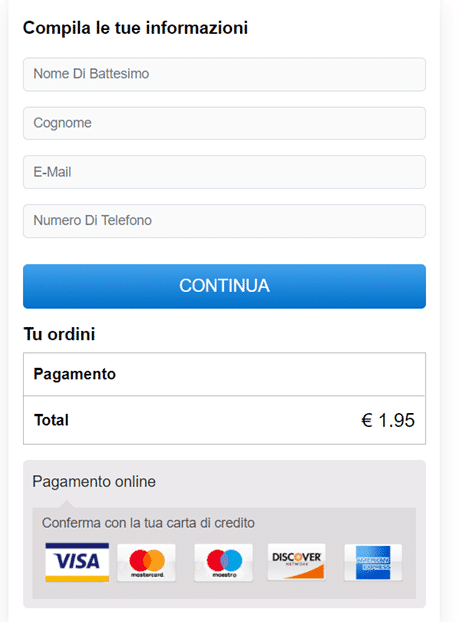The width and height of the screenshot is (459, 622).
Task: Select the Mastercard payment icon
Action: pyautogui.click(x=146, y=562)
